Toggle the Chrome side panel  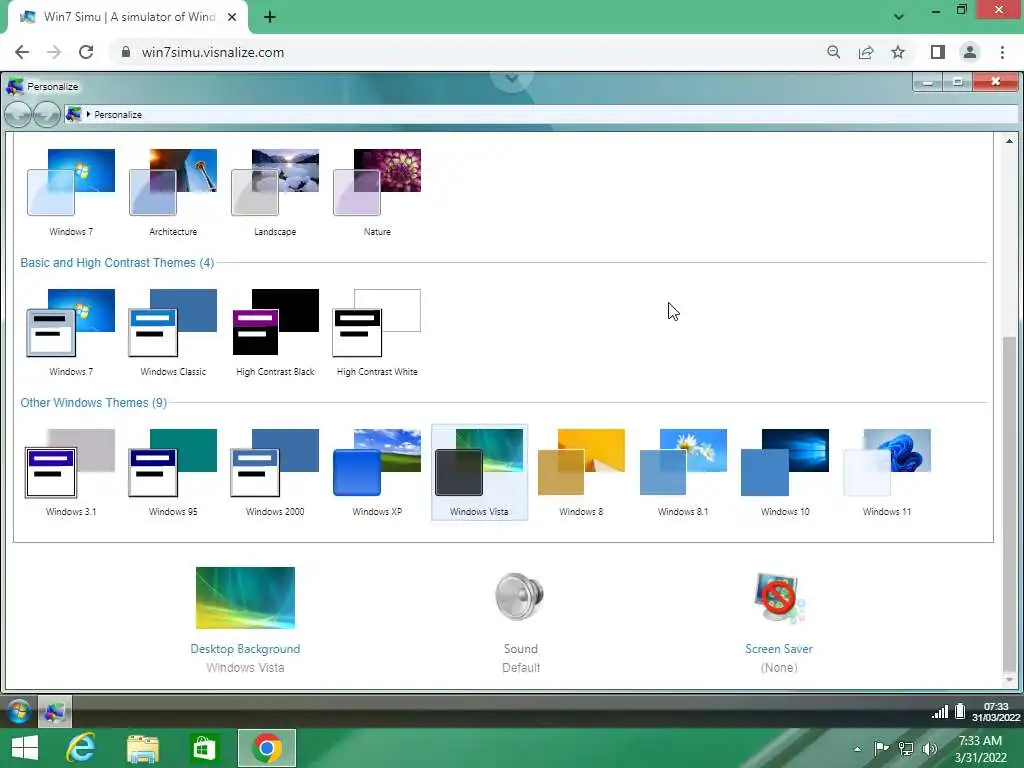pos(938,52)
